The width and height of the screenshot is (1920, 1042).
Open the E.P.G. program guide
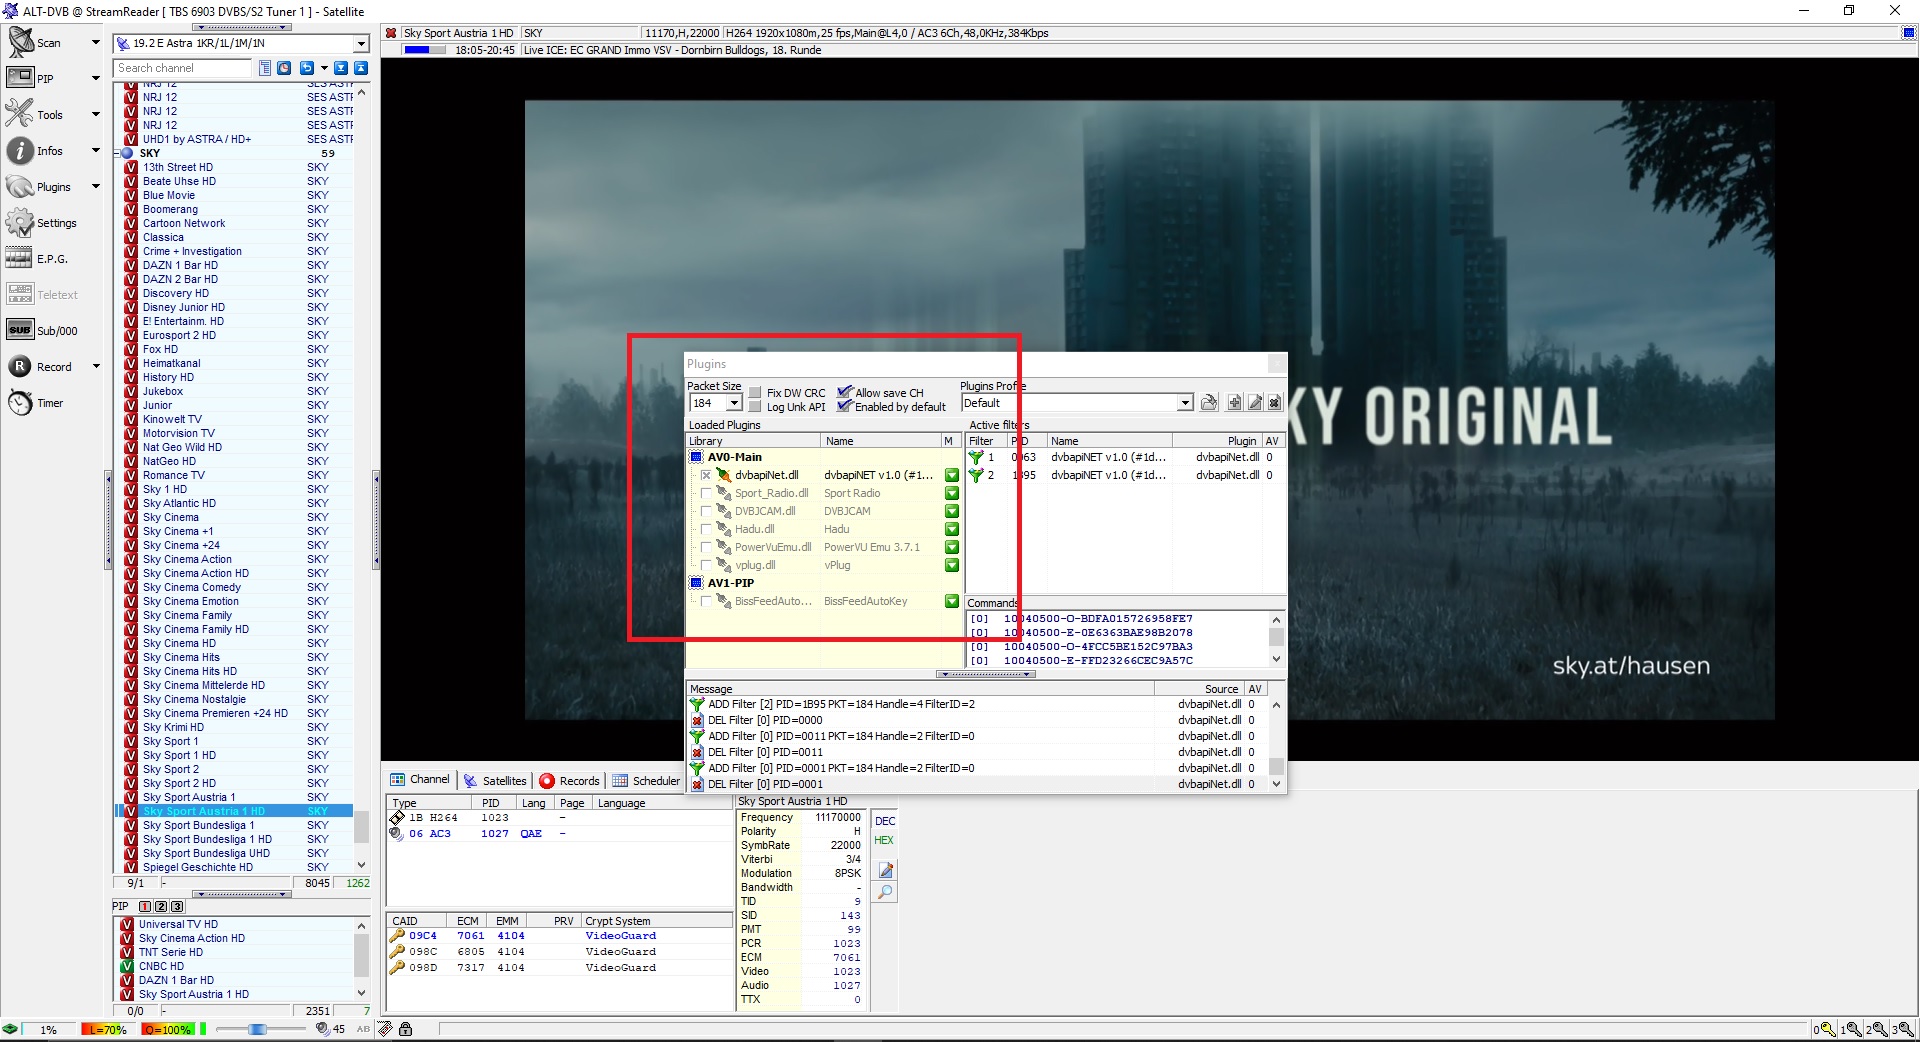click(21, 258)
